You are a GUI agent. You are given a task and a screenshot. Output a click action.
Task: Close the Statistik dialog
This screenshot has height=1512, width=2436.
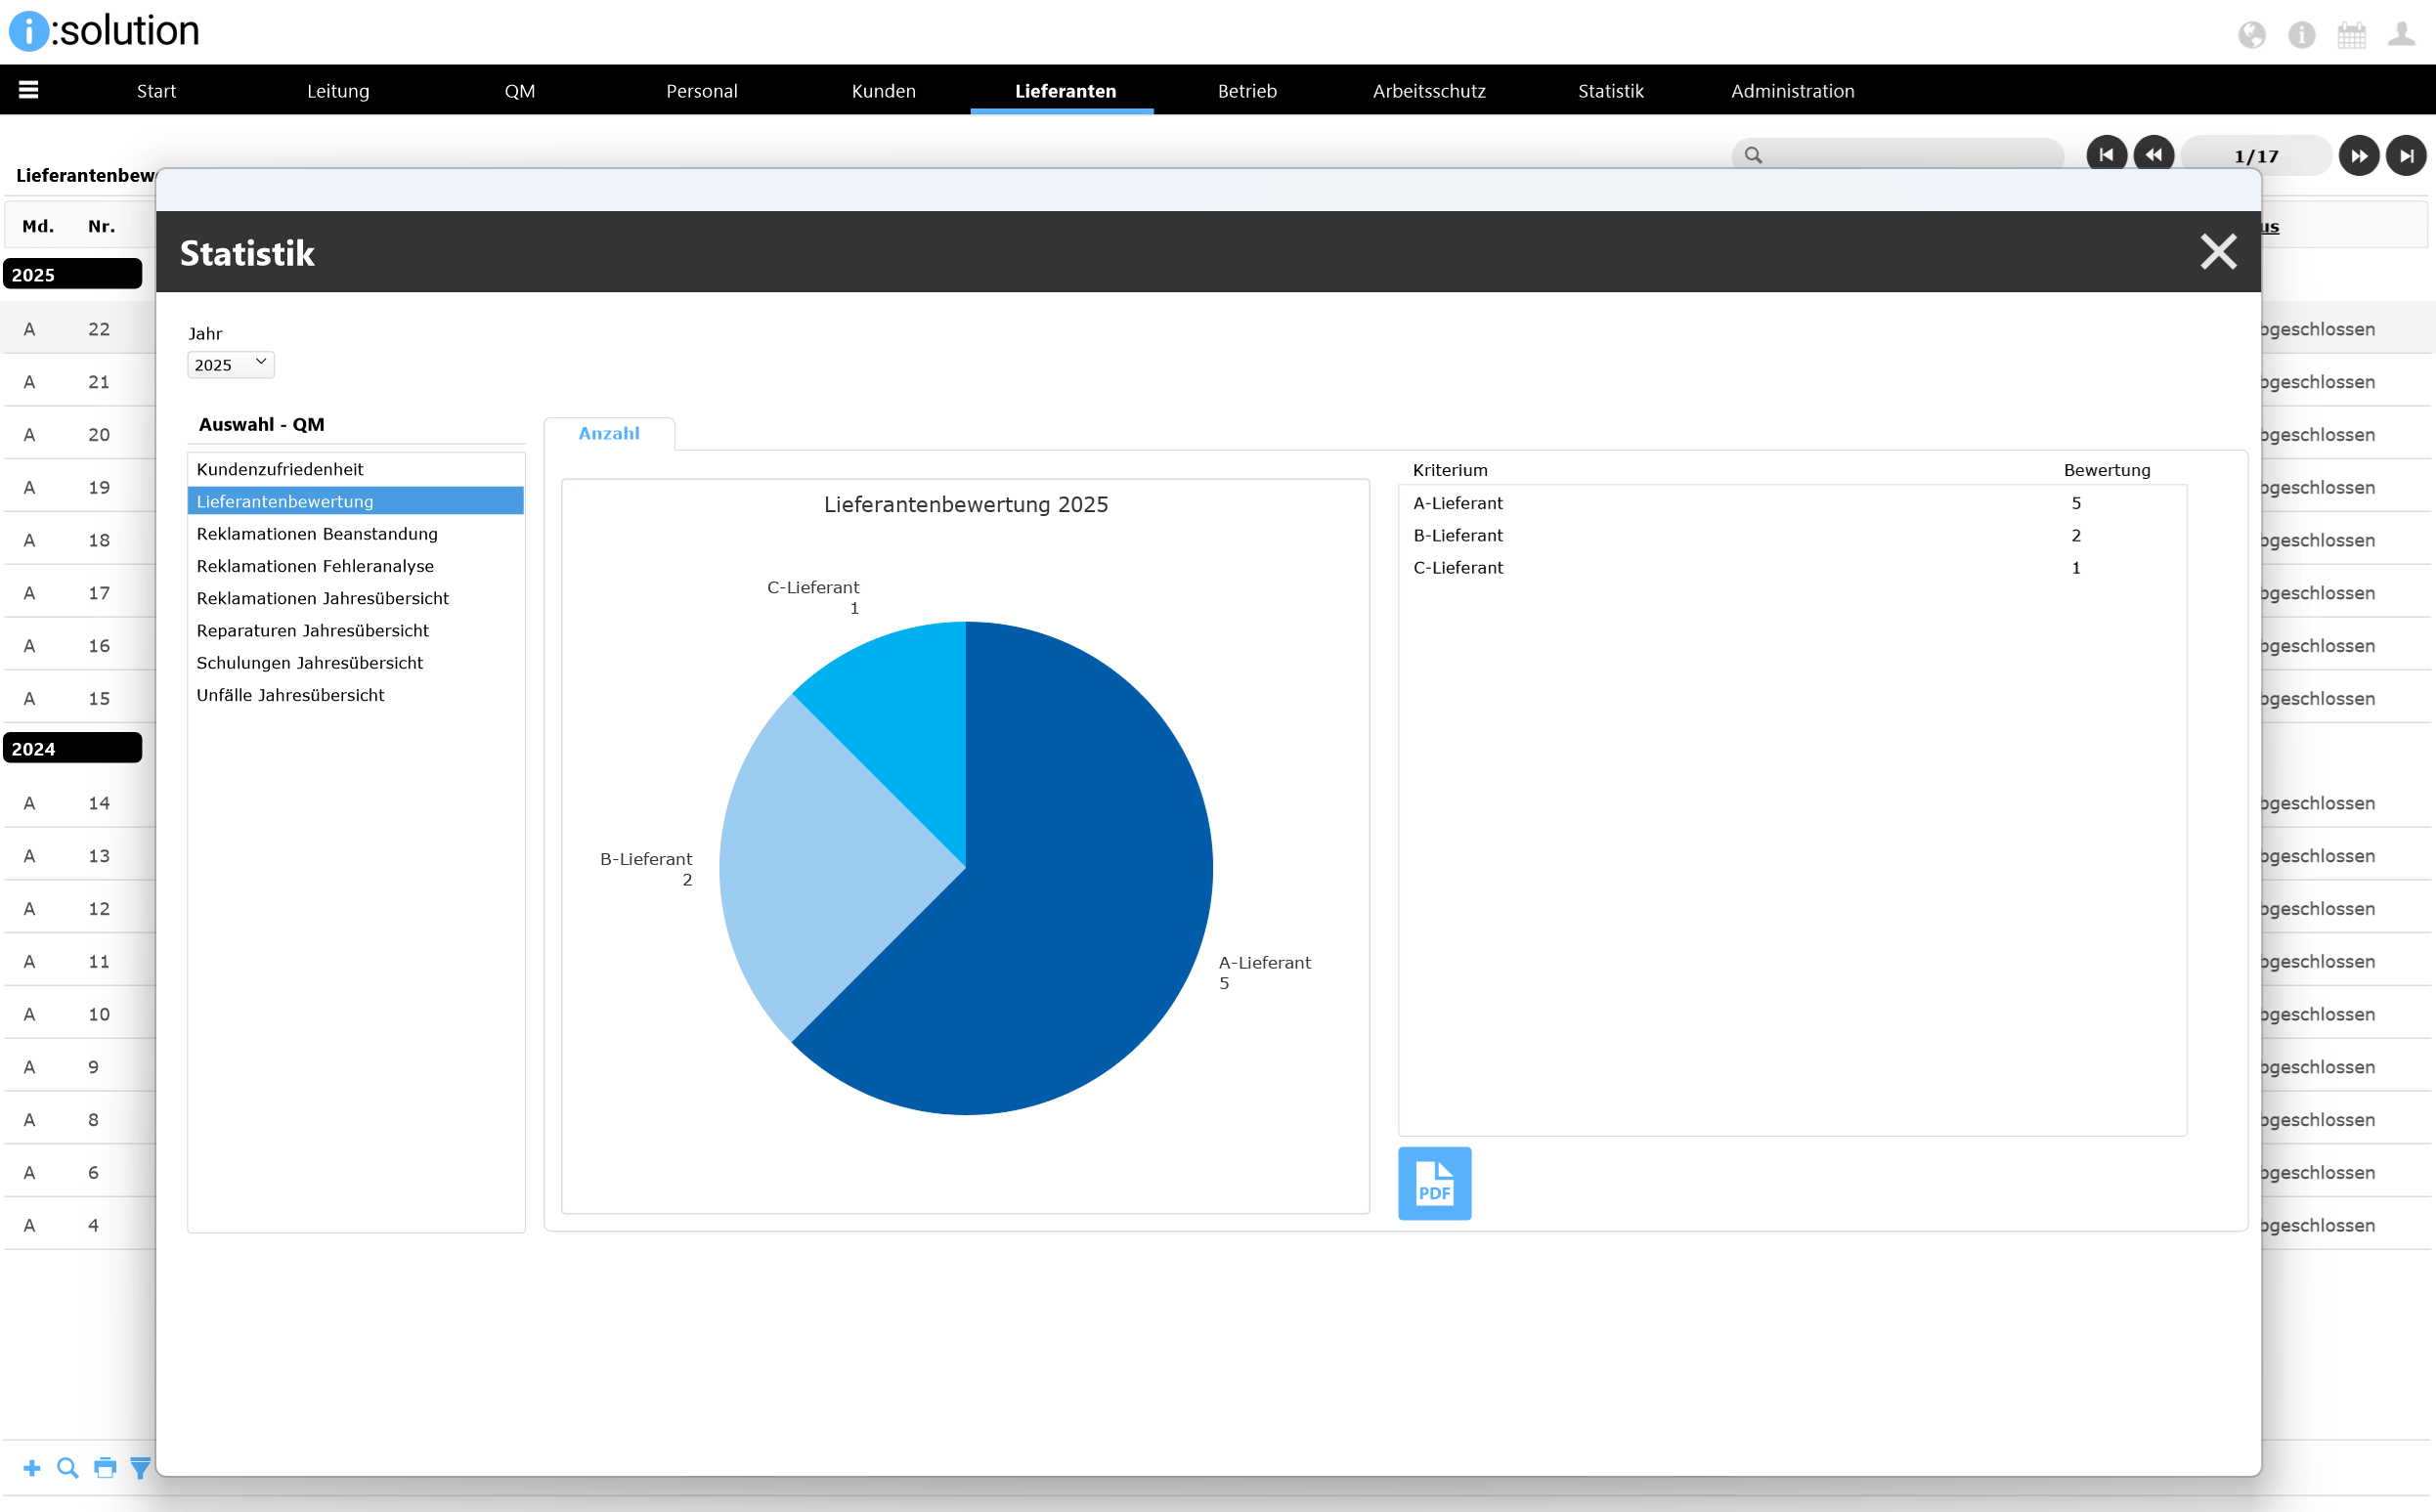[x=2217, y=252]
